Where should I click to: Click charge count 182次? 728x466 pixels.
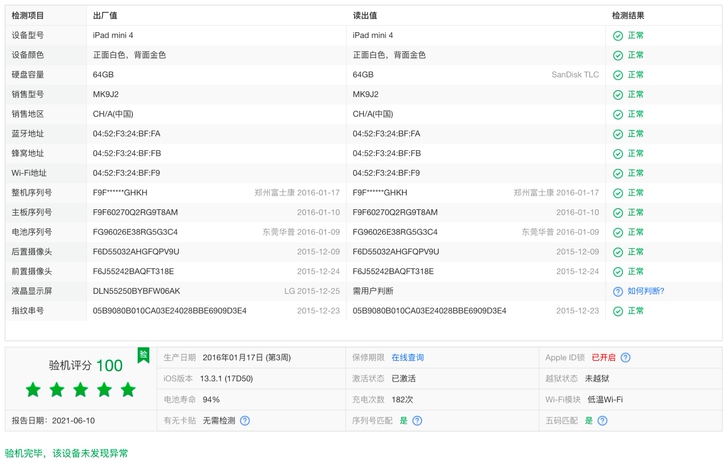pos(402,400)
